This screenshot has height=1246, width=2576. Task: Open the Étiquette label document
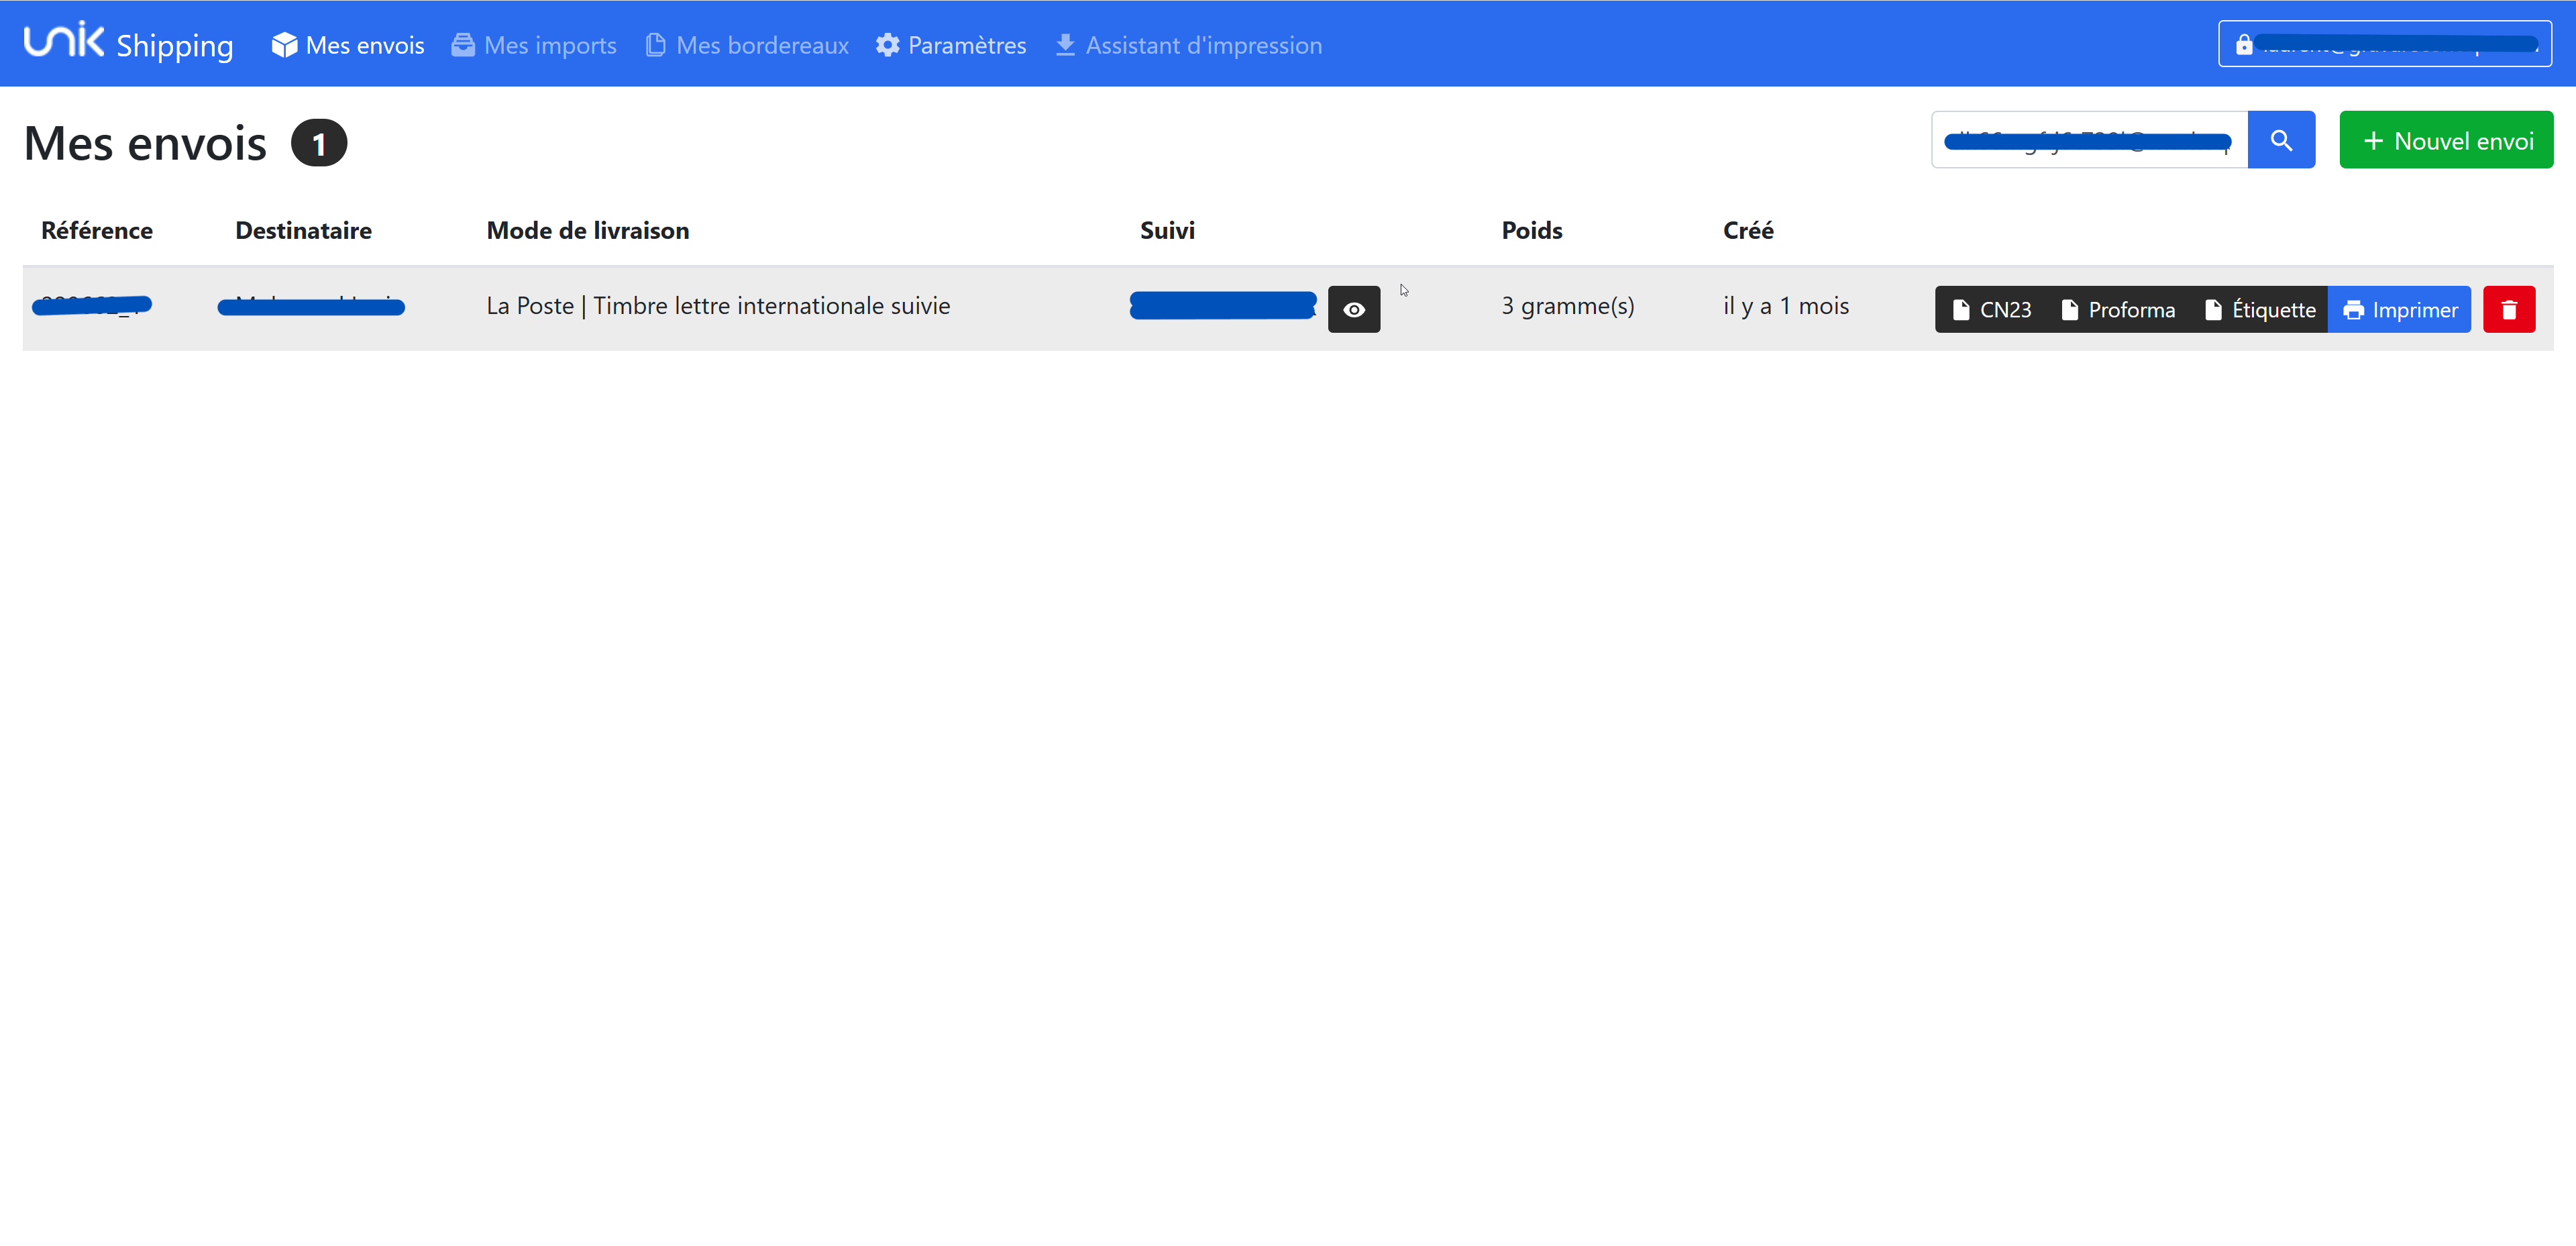[x=2260, y=309]
